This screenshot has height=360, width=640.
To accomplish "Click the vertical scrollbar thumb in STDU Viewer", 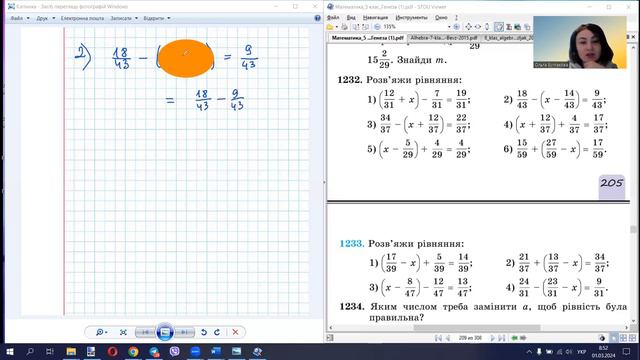I will [x=633, y=230].
